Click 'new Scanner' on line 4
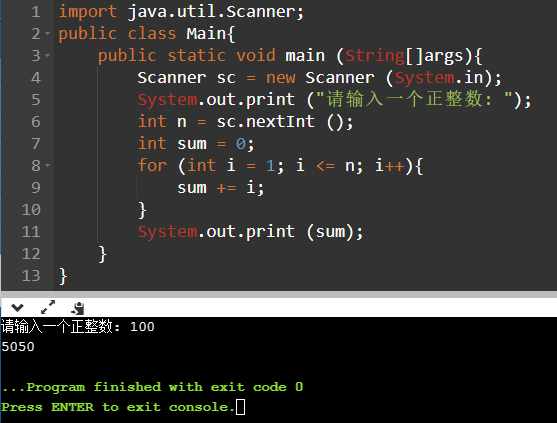Image resolution: width=557 pixels, height=423 pixels. pos(320,78)
